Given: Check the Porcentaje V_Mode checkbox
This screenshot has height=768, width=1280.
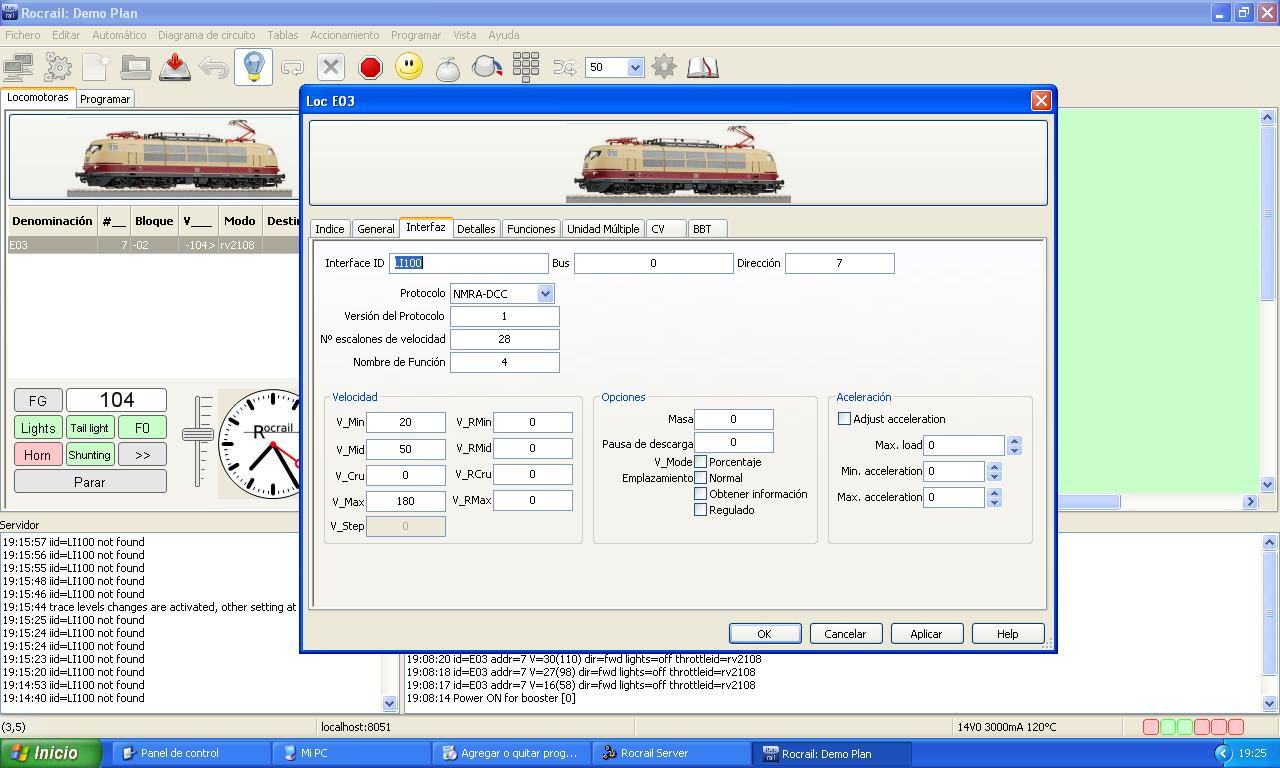Looking at the screenshot, I should [701, 462].
